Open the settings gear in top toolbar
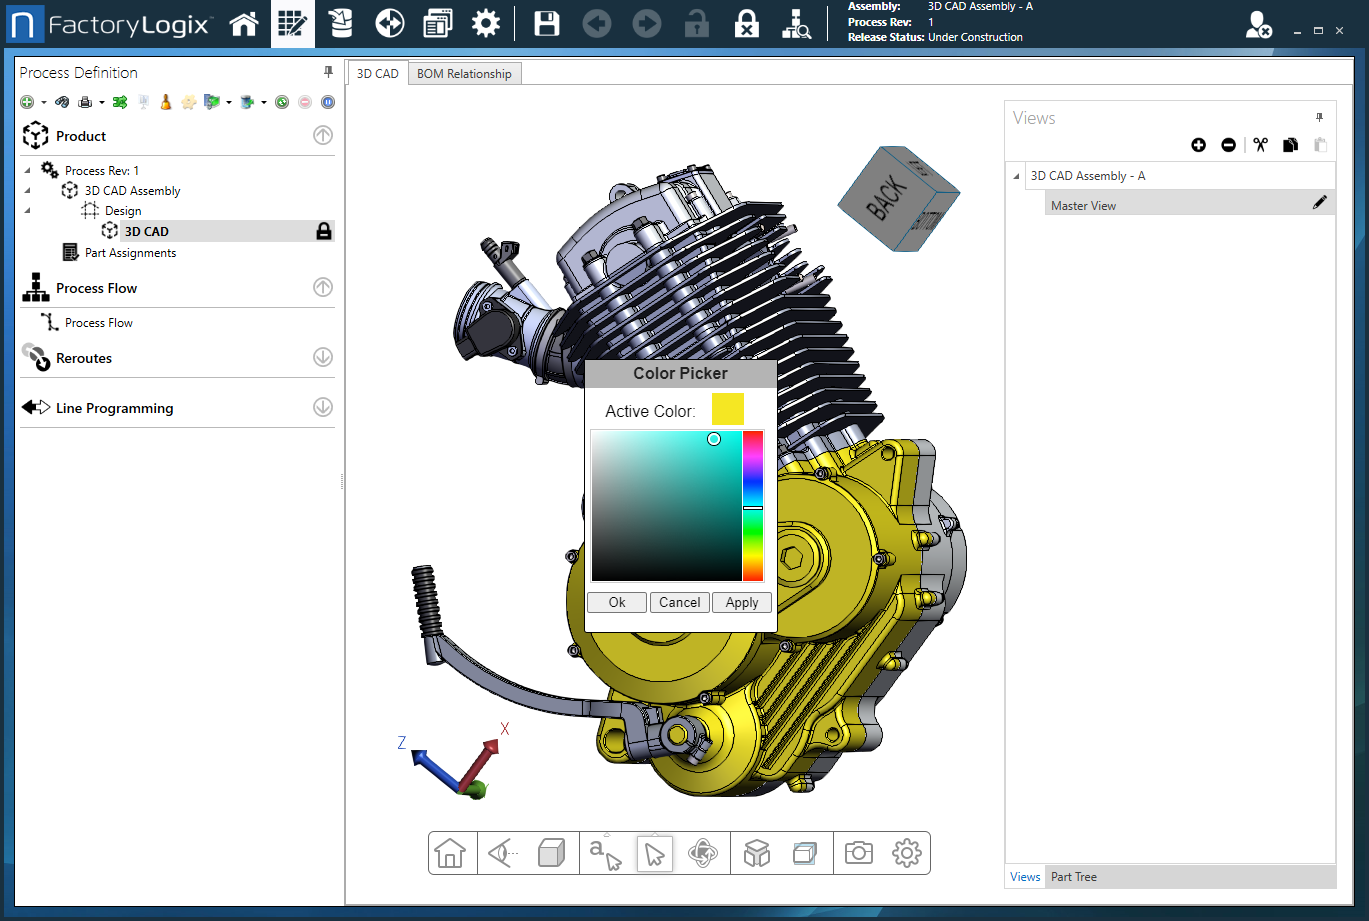The width and height of the screenshot is (1369, 921). [x=486, y=24]
